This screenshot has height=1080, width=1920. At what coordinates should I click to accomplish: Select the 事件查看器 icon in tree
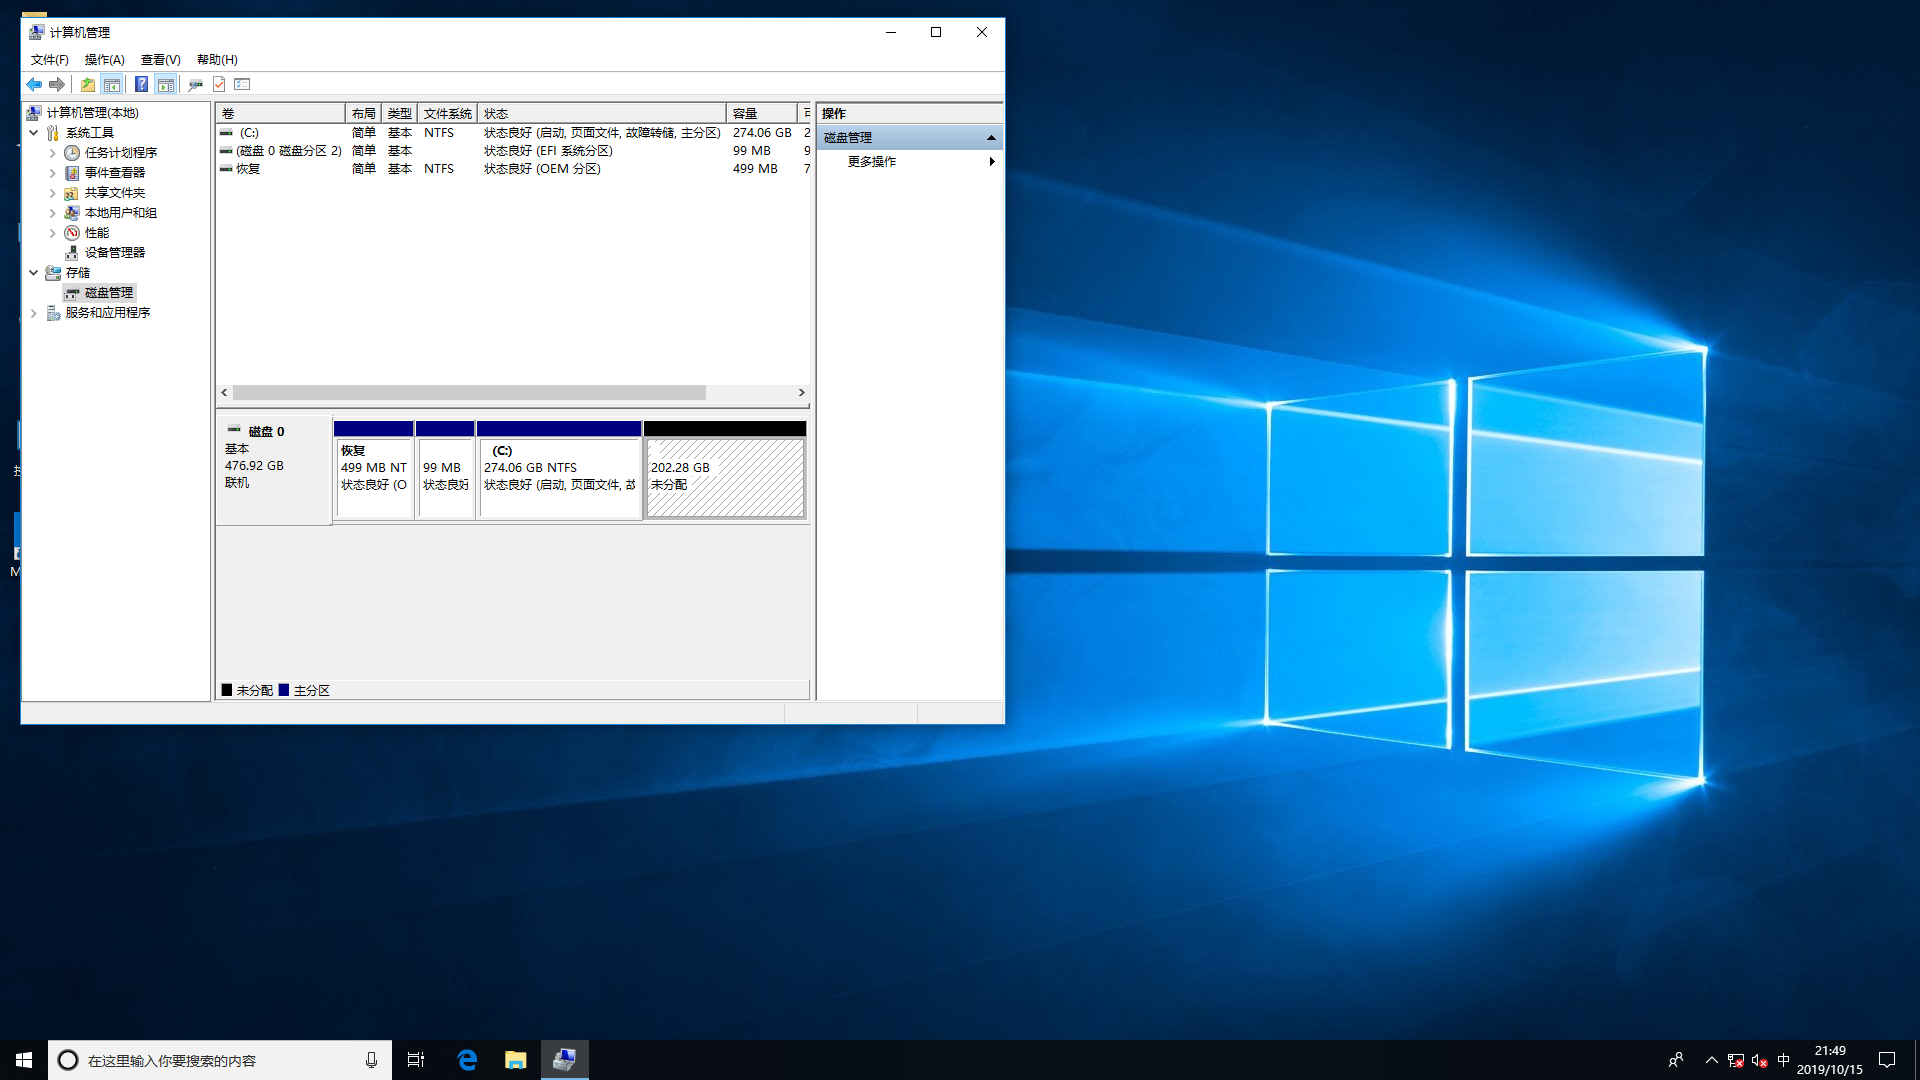[72, 173]
